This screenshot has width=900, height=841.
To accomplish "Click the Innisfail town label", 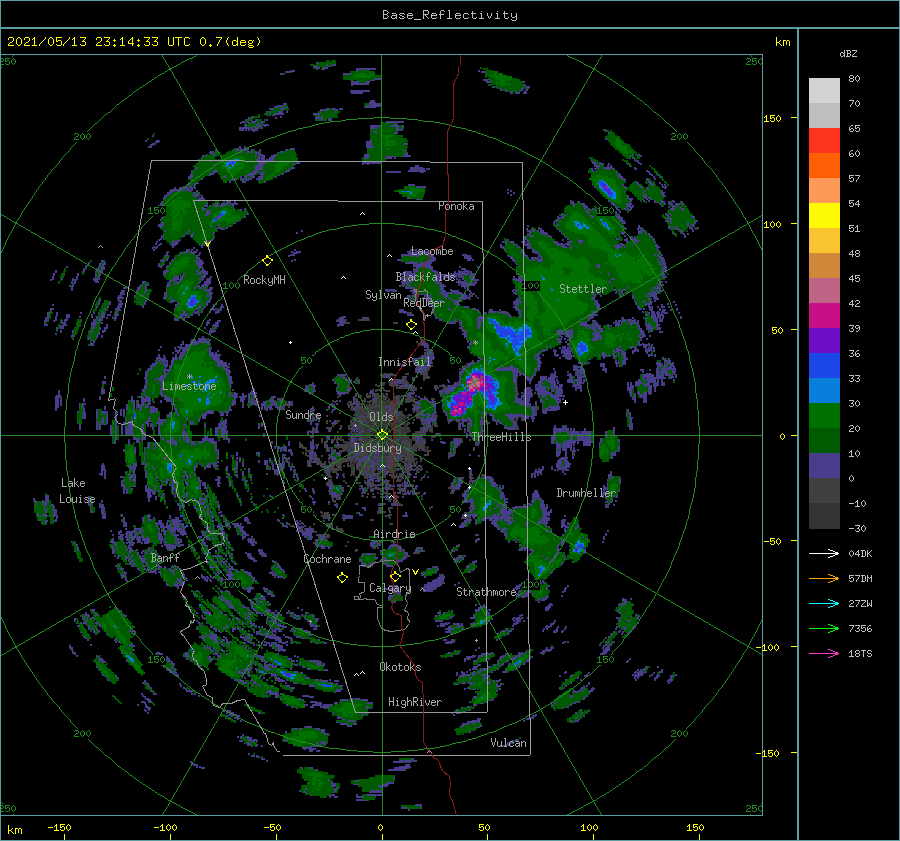I will point(404,362).
